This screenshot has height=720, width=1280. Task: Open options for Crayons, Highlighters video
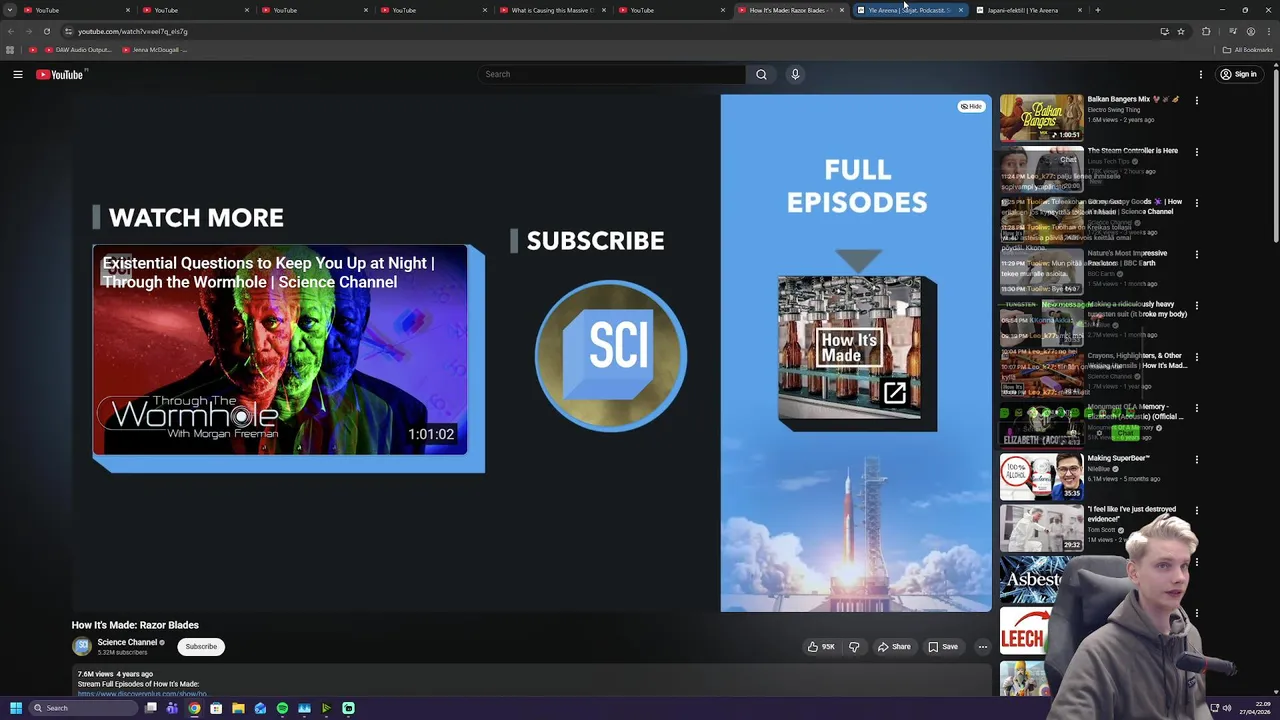(1196, 357)
